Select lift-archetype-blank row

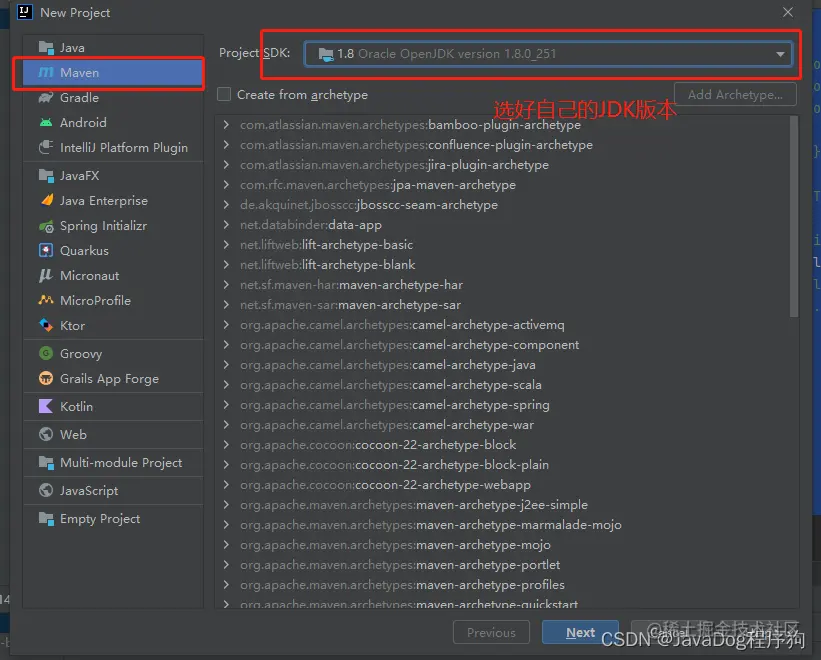coord(503,265)
